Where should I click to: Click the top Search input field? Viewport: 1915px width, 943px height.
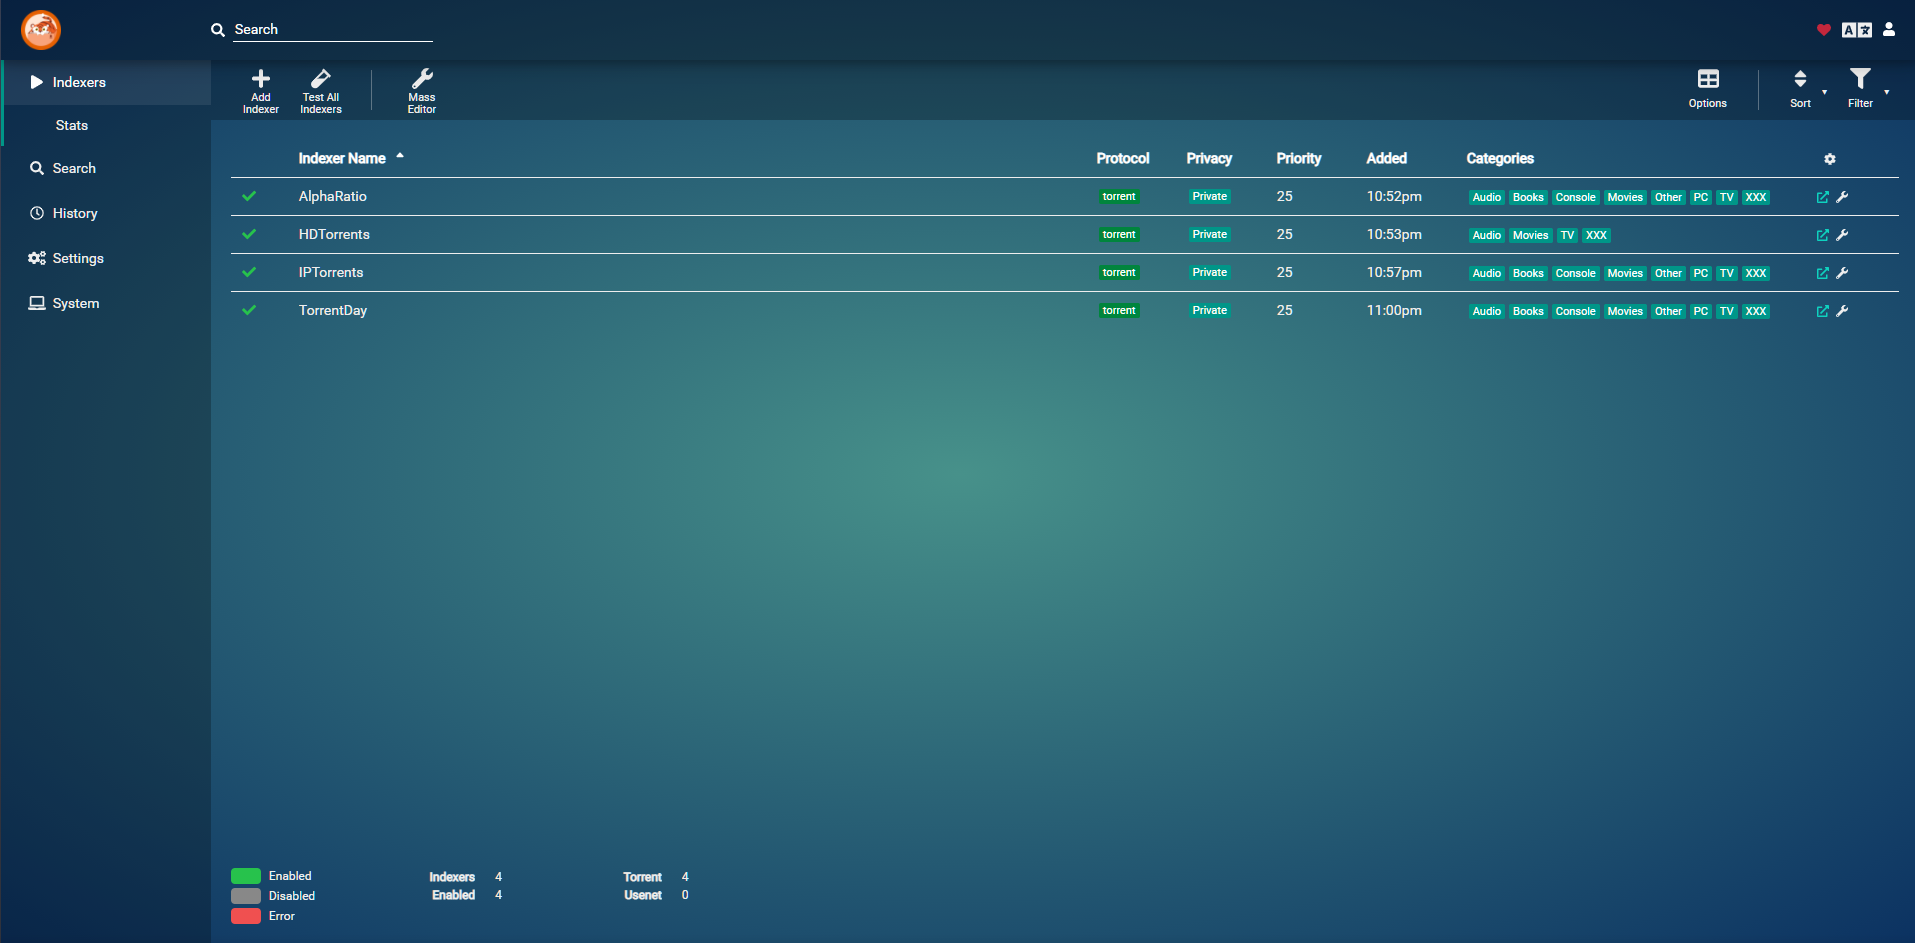point(331,30)
